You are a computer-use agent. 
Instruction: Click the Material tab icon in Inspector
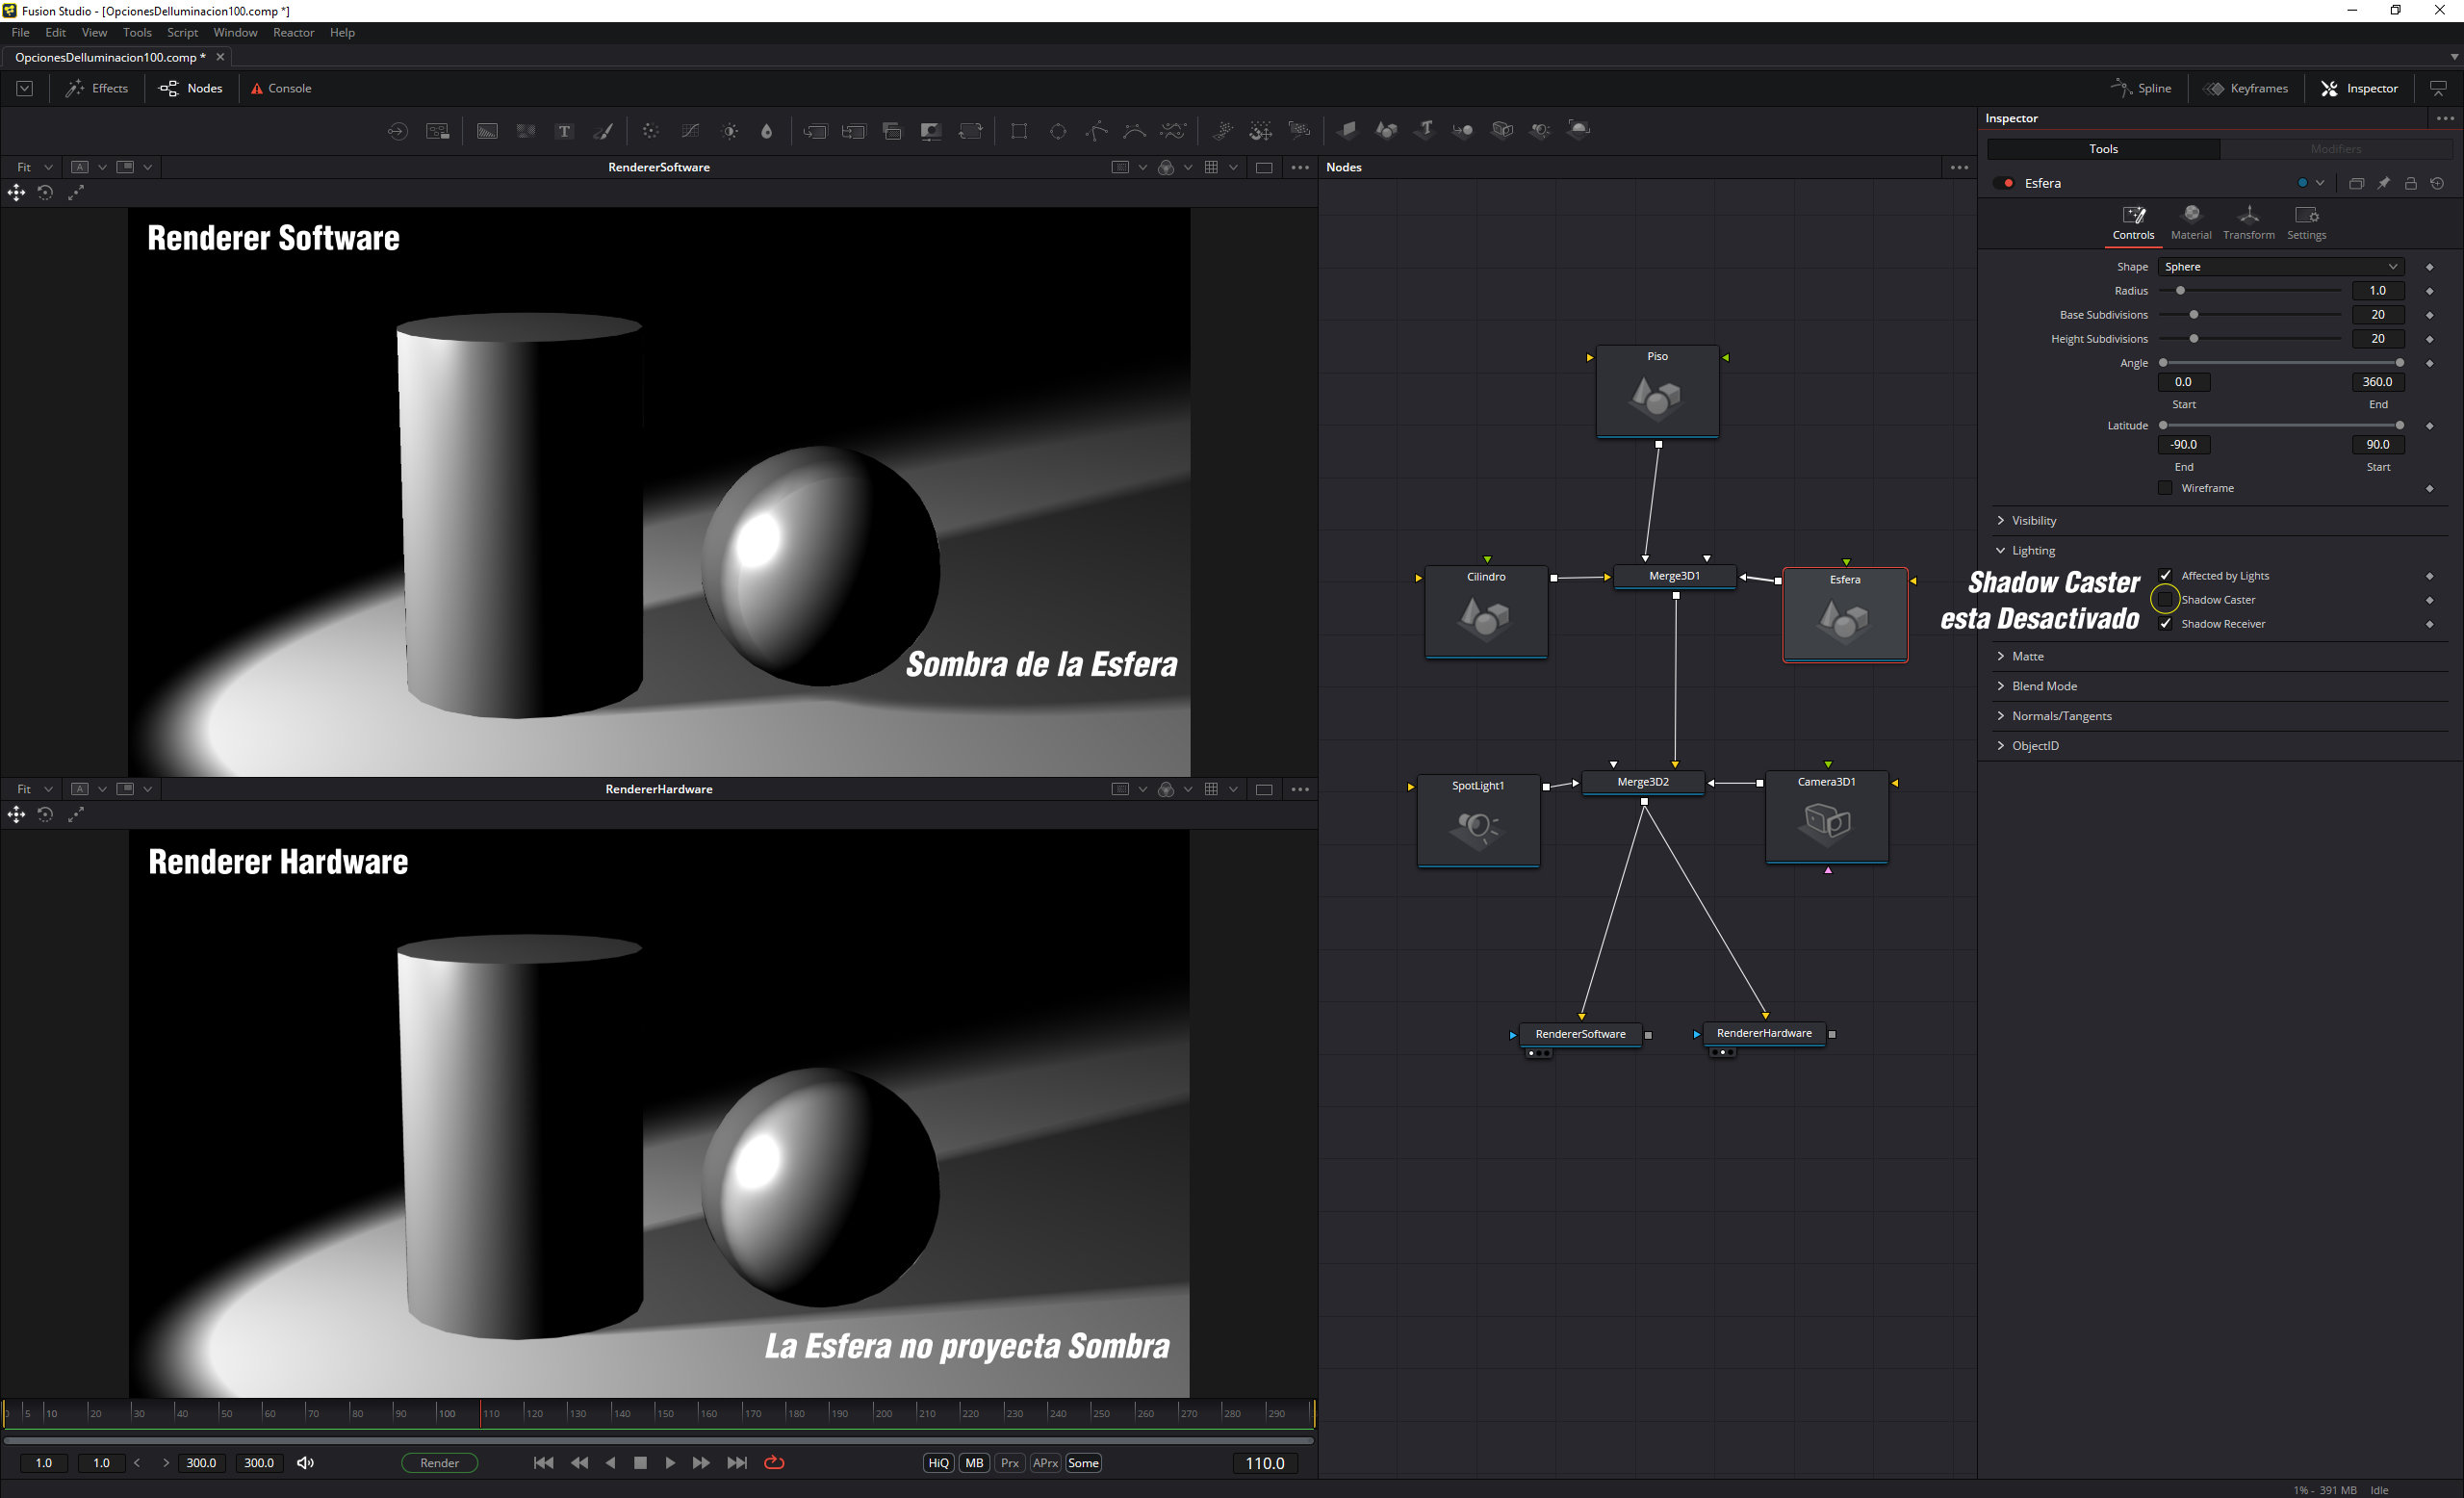[x=2190, y=221]
